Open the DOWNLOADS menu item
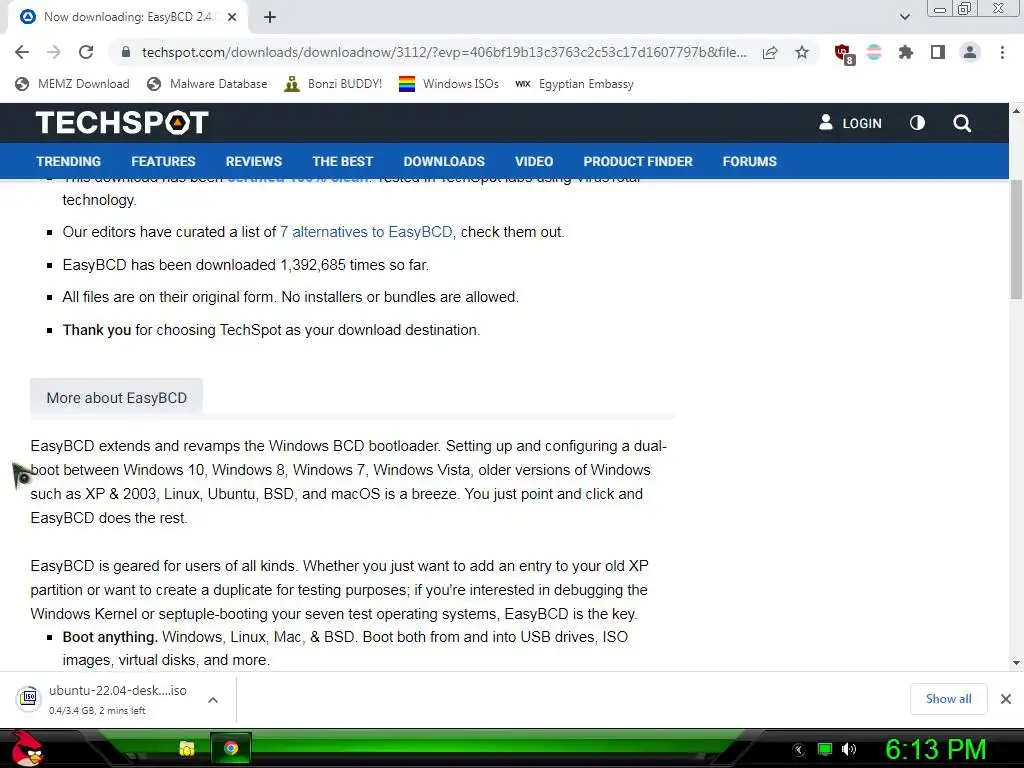This screenshot has height=768, width=1024. click(444, 161)
